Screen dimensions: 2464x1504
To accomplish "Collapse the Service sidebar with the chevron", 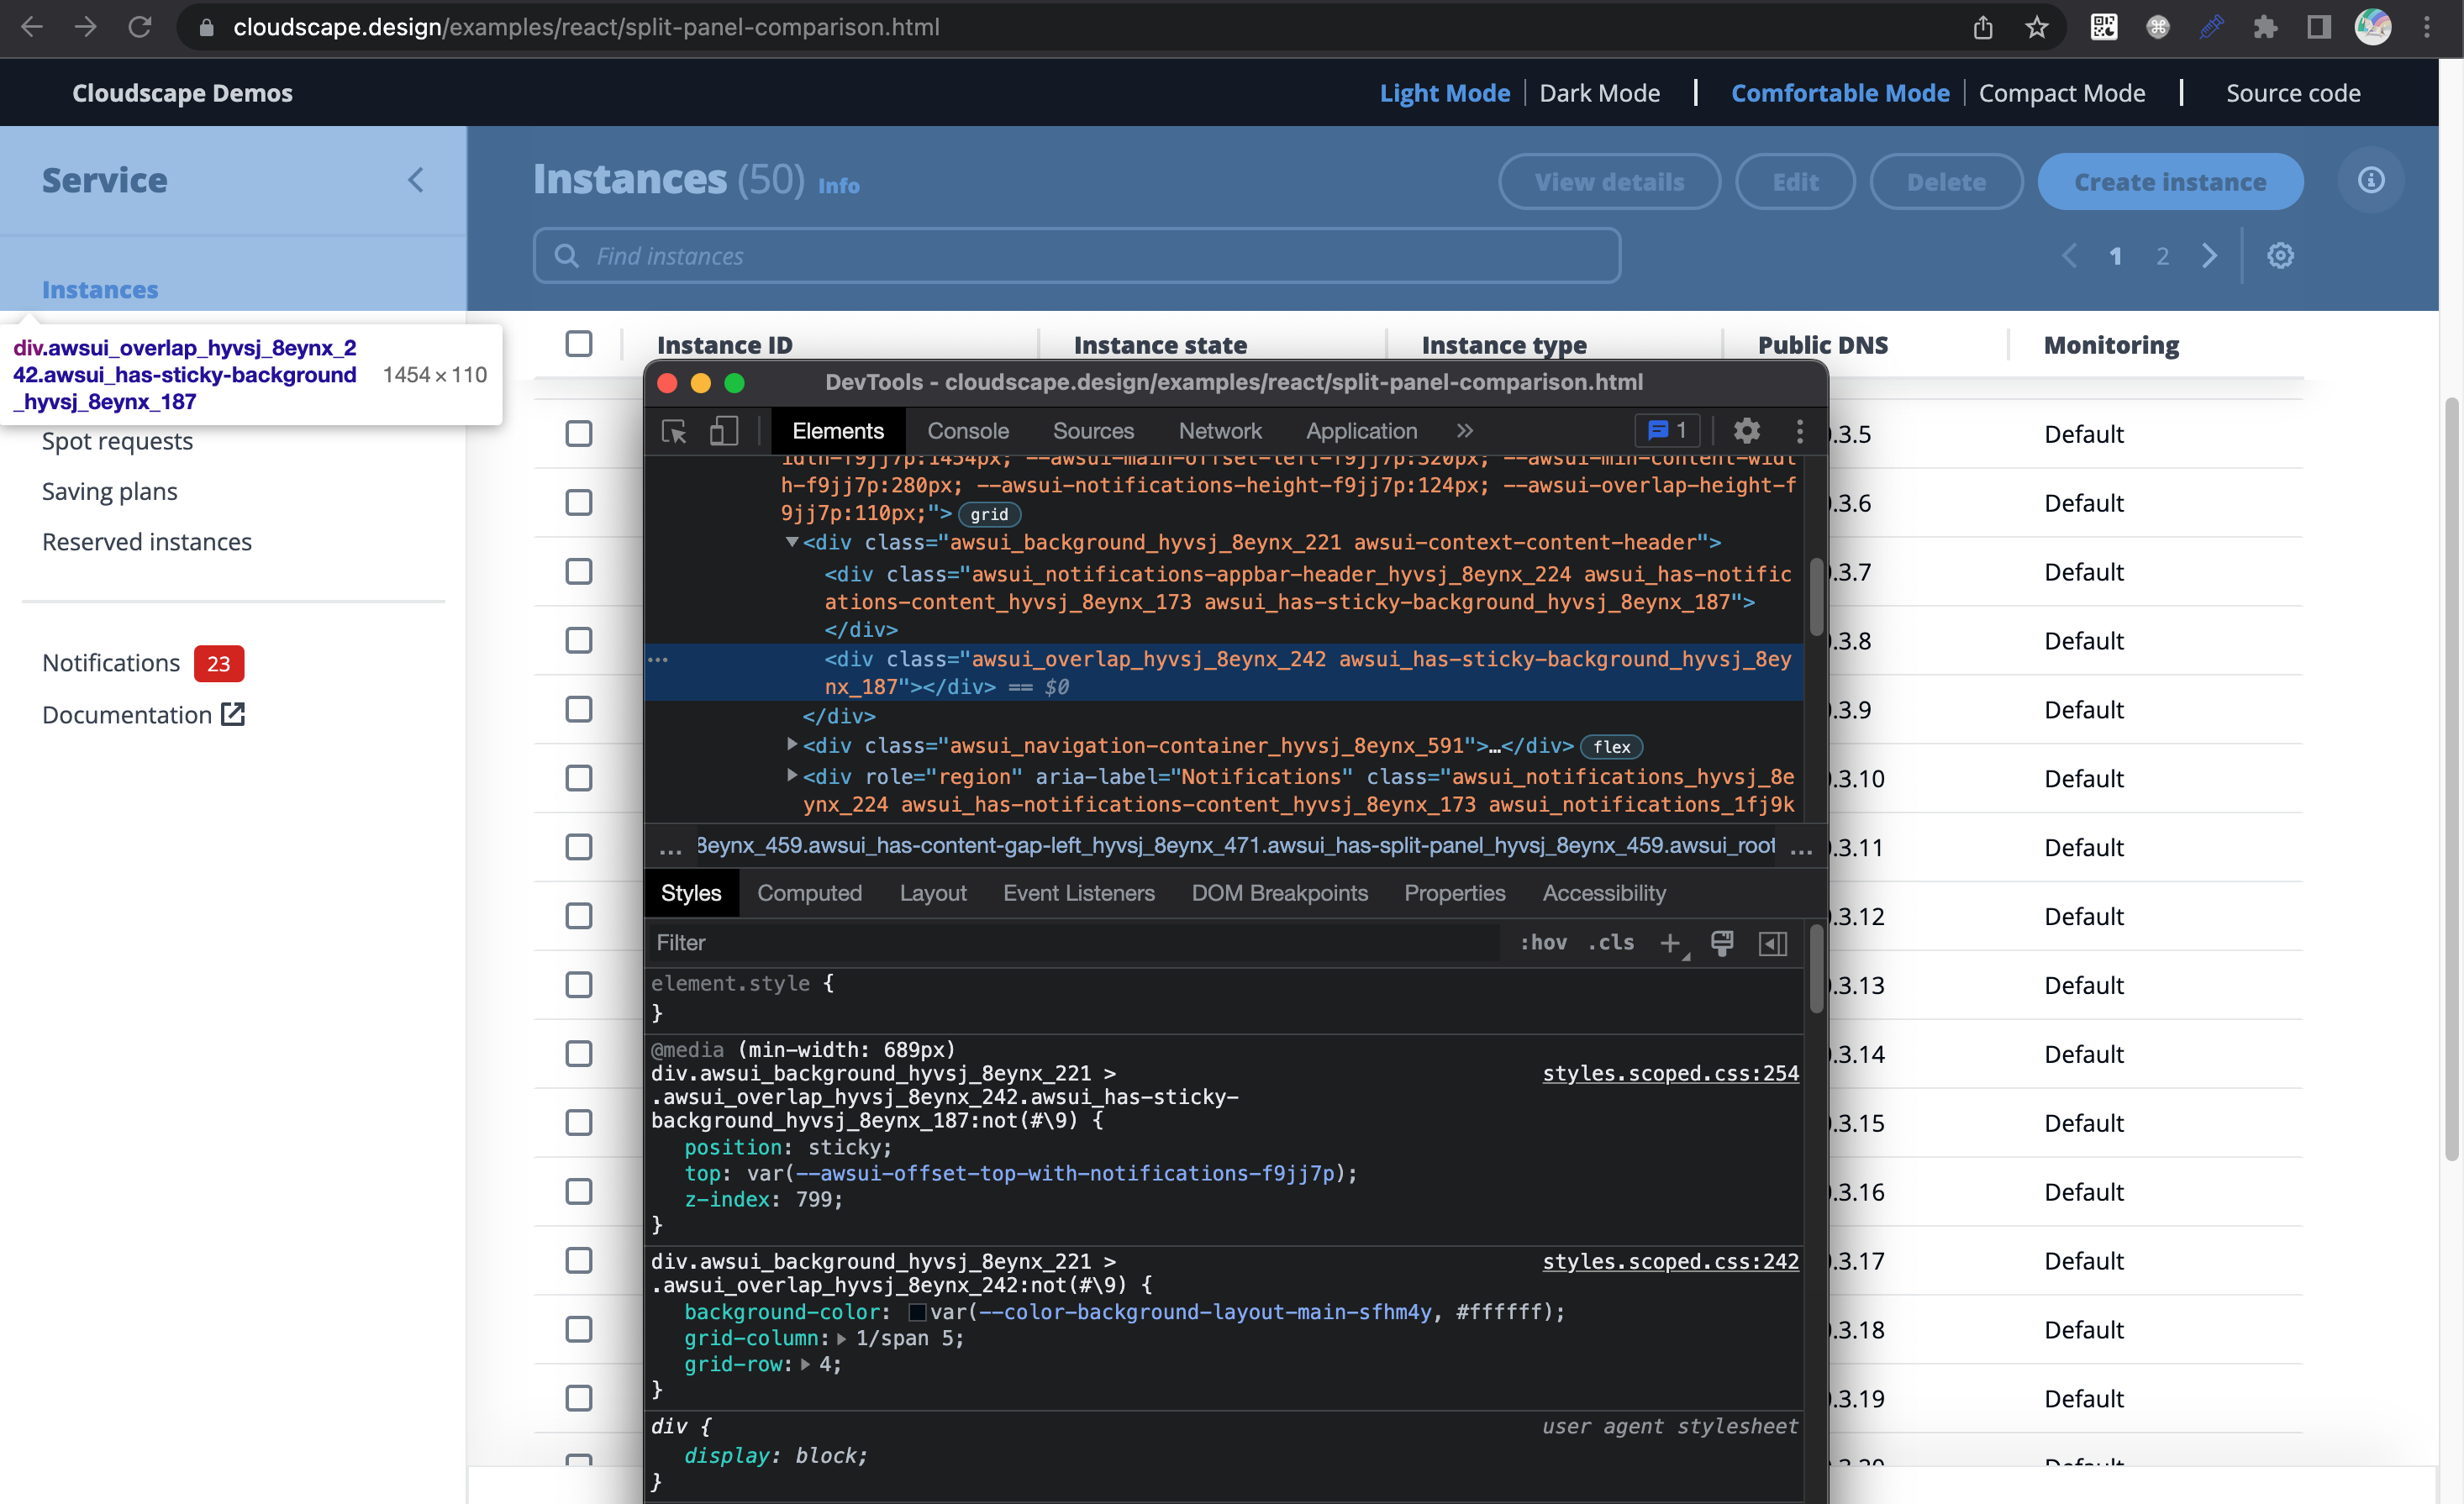I will coord(417,181).
